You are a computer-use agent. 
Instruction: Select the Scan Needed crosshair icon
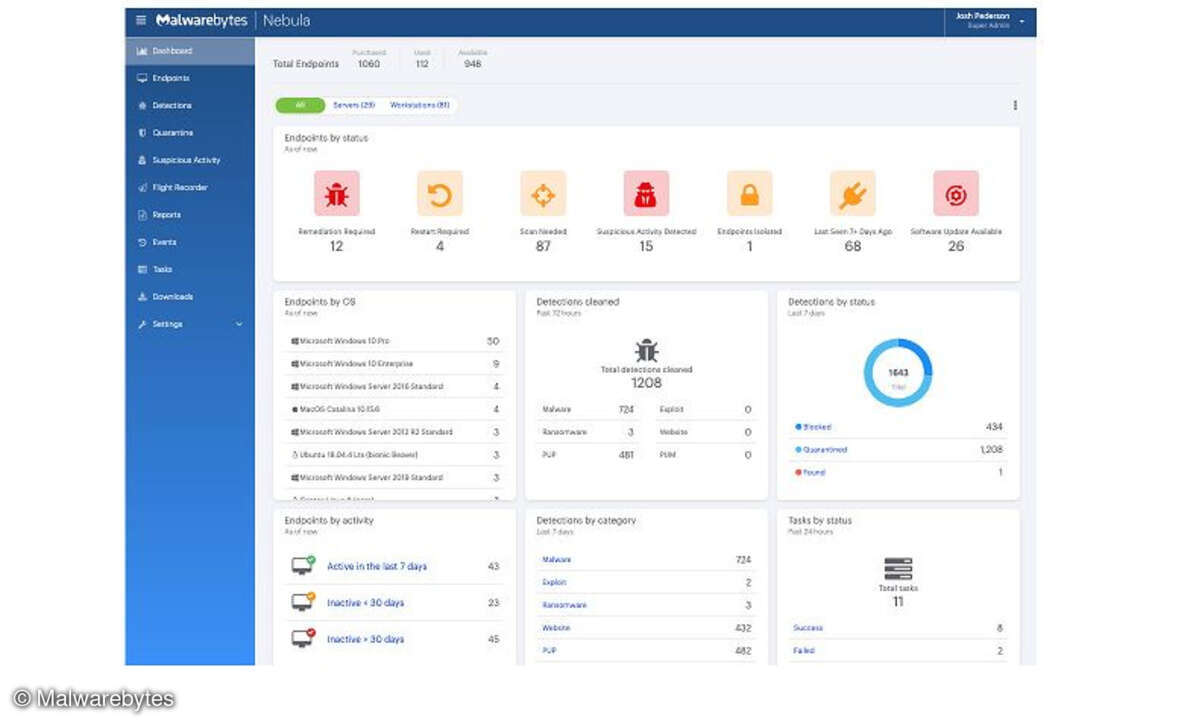click(543, 193)
